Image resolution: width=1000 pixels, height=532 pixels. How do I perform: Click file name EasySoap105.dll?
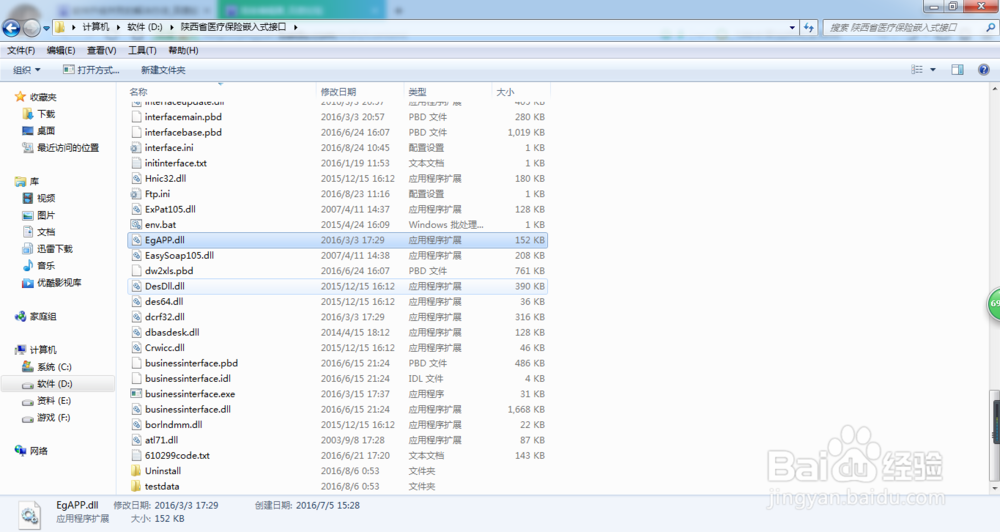click(179, 255)
